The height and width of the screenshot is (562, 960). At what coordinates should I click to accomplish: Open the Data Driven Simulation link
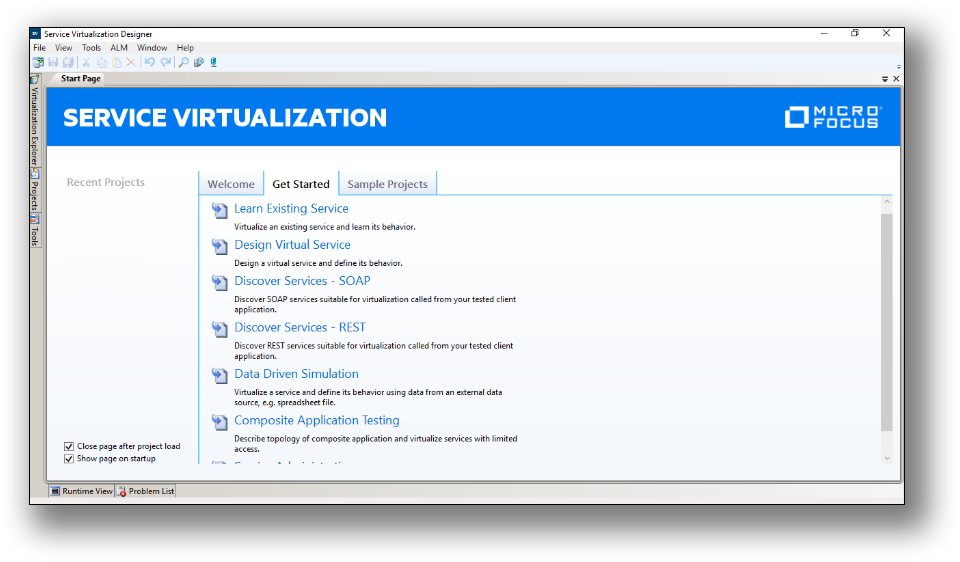pos(296,374)
